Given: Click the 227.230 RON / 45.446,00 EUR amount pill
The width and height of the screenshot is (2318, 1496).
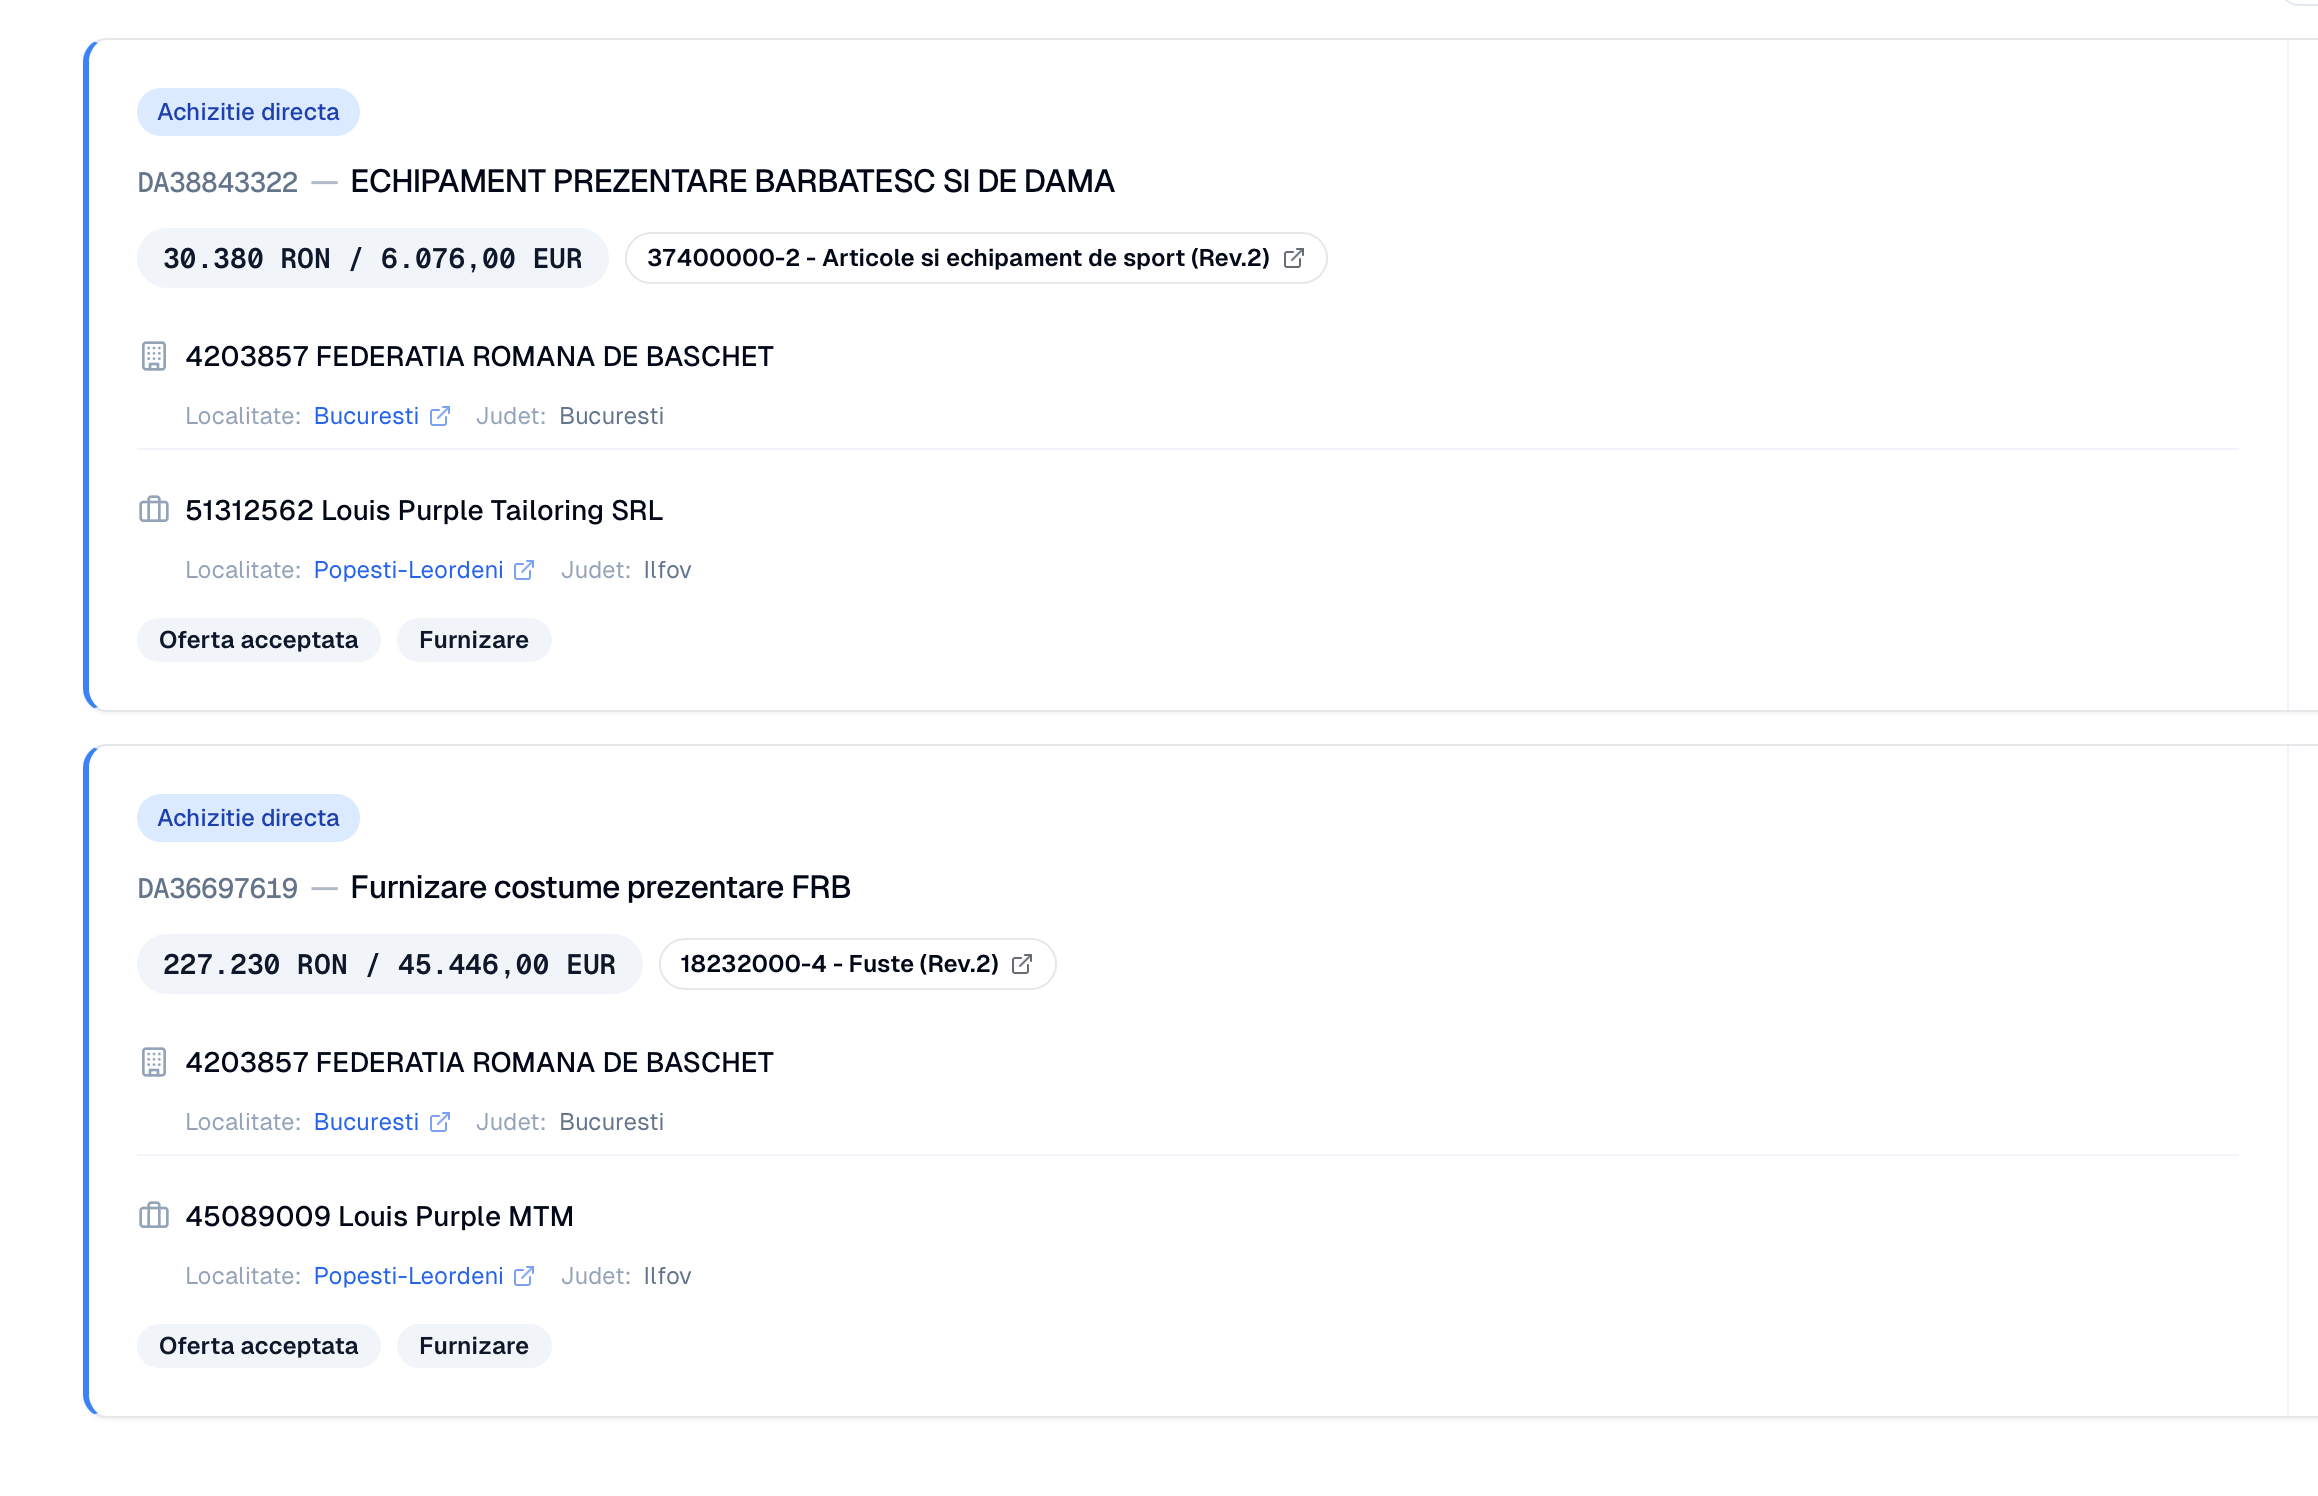Looking at the screenshot, I should [x=389, y=964].
